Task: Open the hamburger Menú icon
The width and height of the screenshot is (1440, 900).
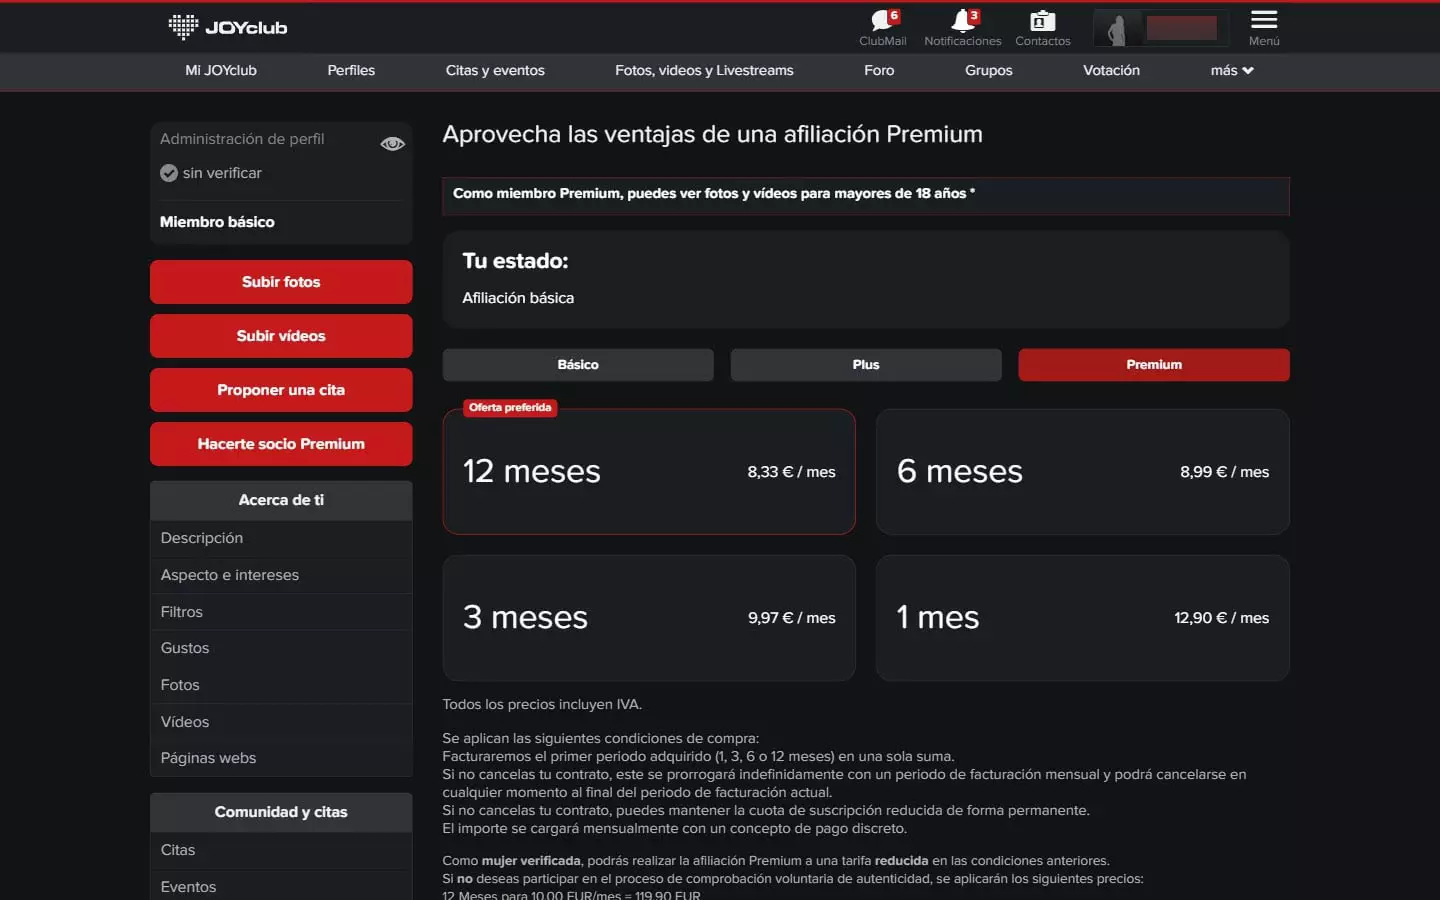Action: click(1263, 22)
